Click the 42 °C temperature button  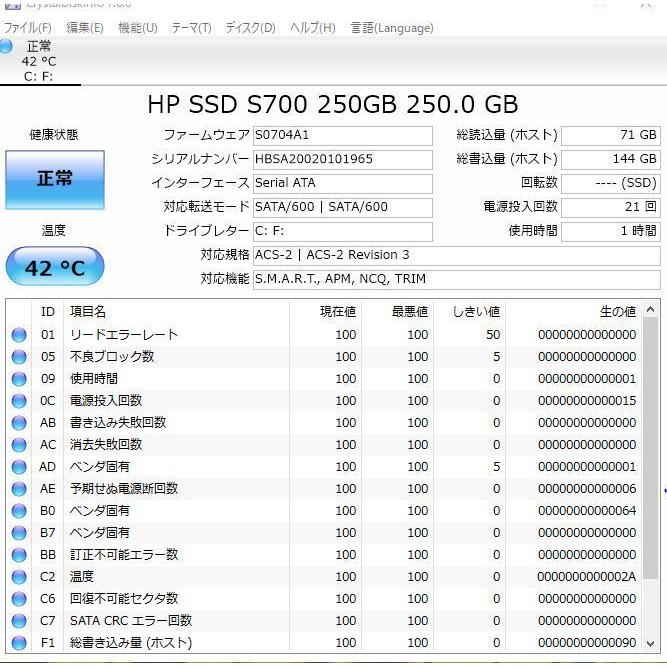[55, 268]
